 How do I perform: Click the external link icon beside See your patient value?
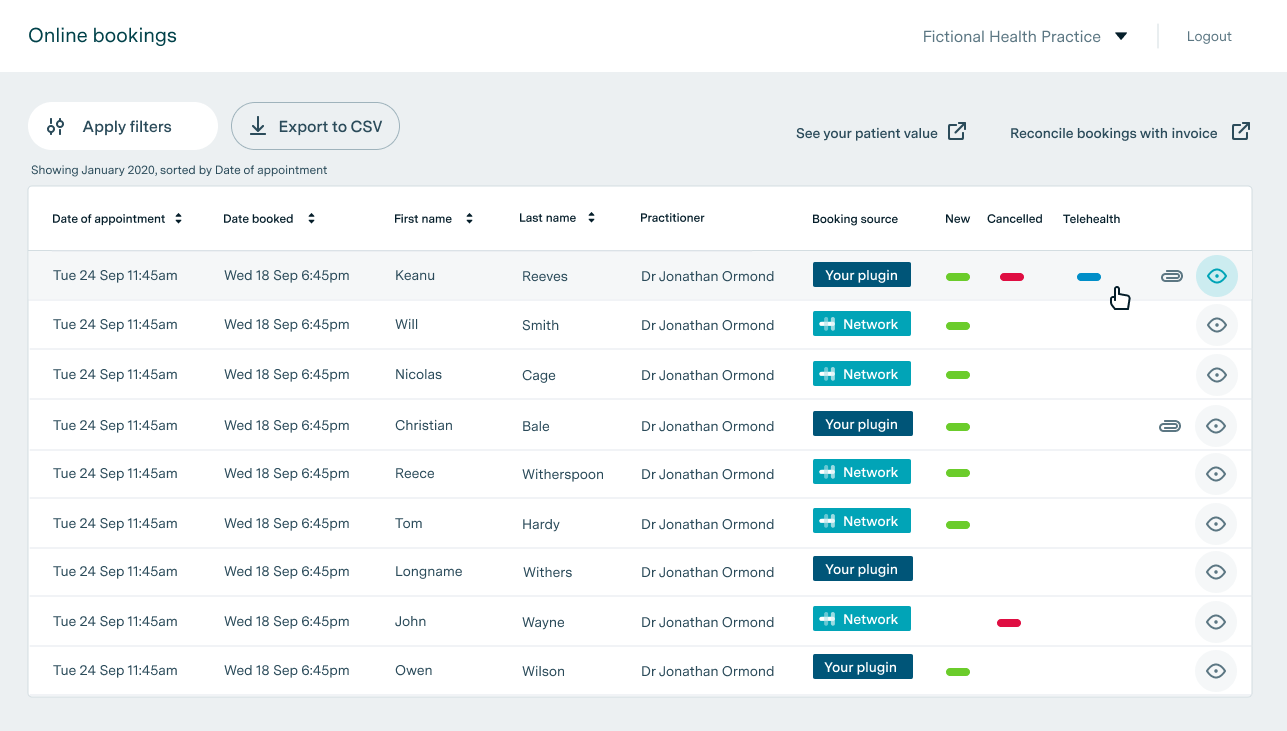957,132
